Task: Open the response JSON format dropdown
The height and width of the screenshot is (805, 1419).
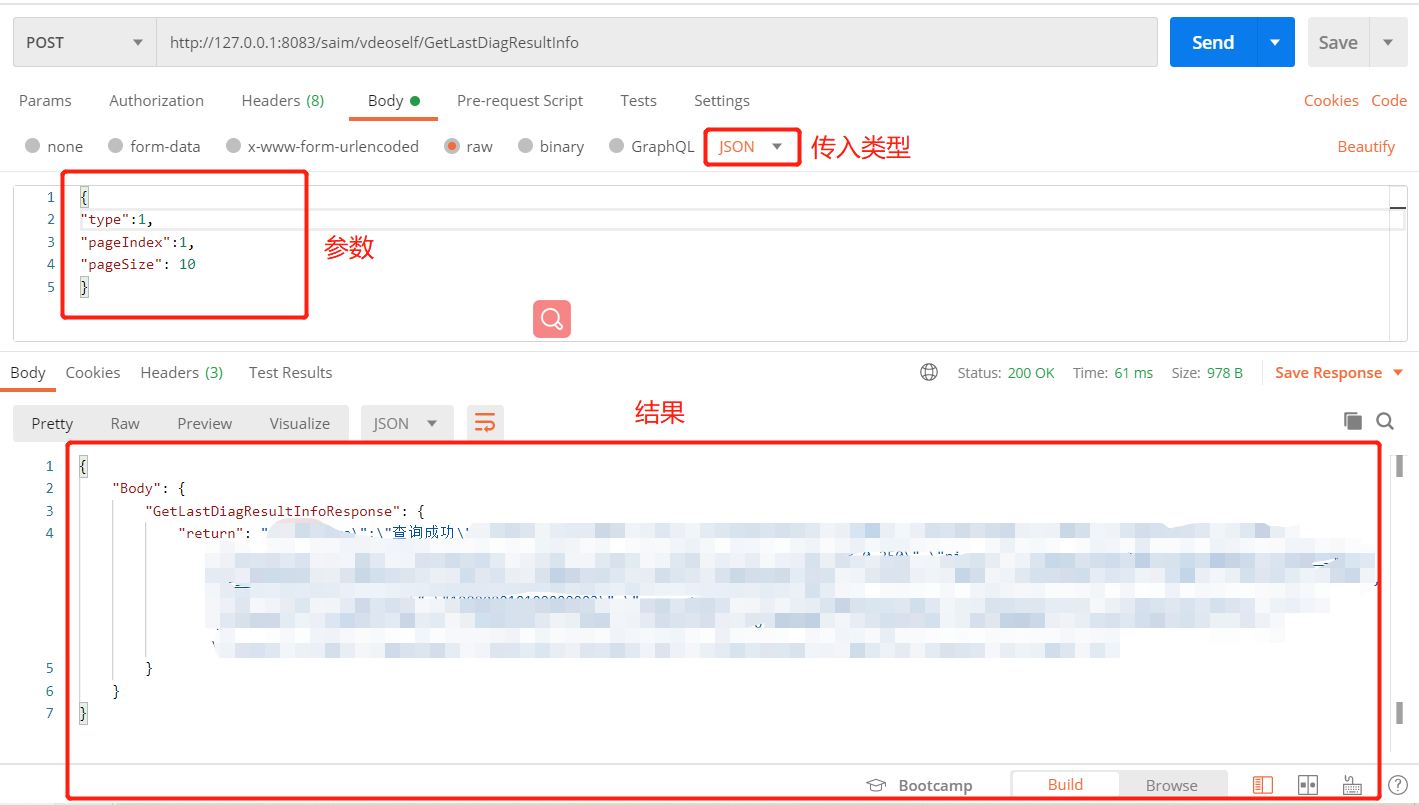Action: [x=407, y=423]
